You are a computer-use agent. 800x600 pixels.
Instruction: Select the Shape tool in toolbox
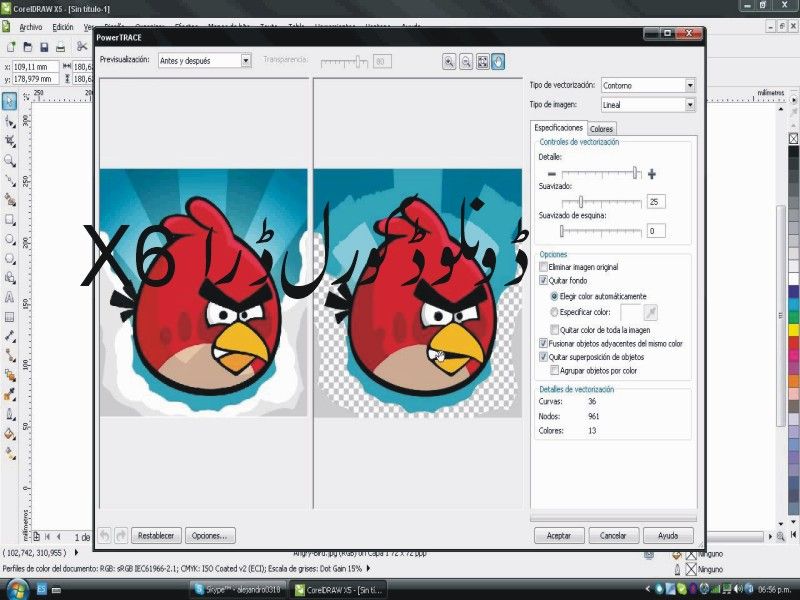[x=10, y=121]
